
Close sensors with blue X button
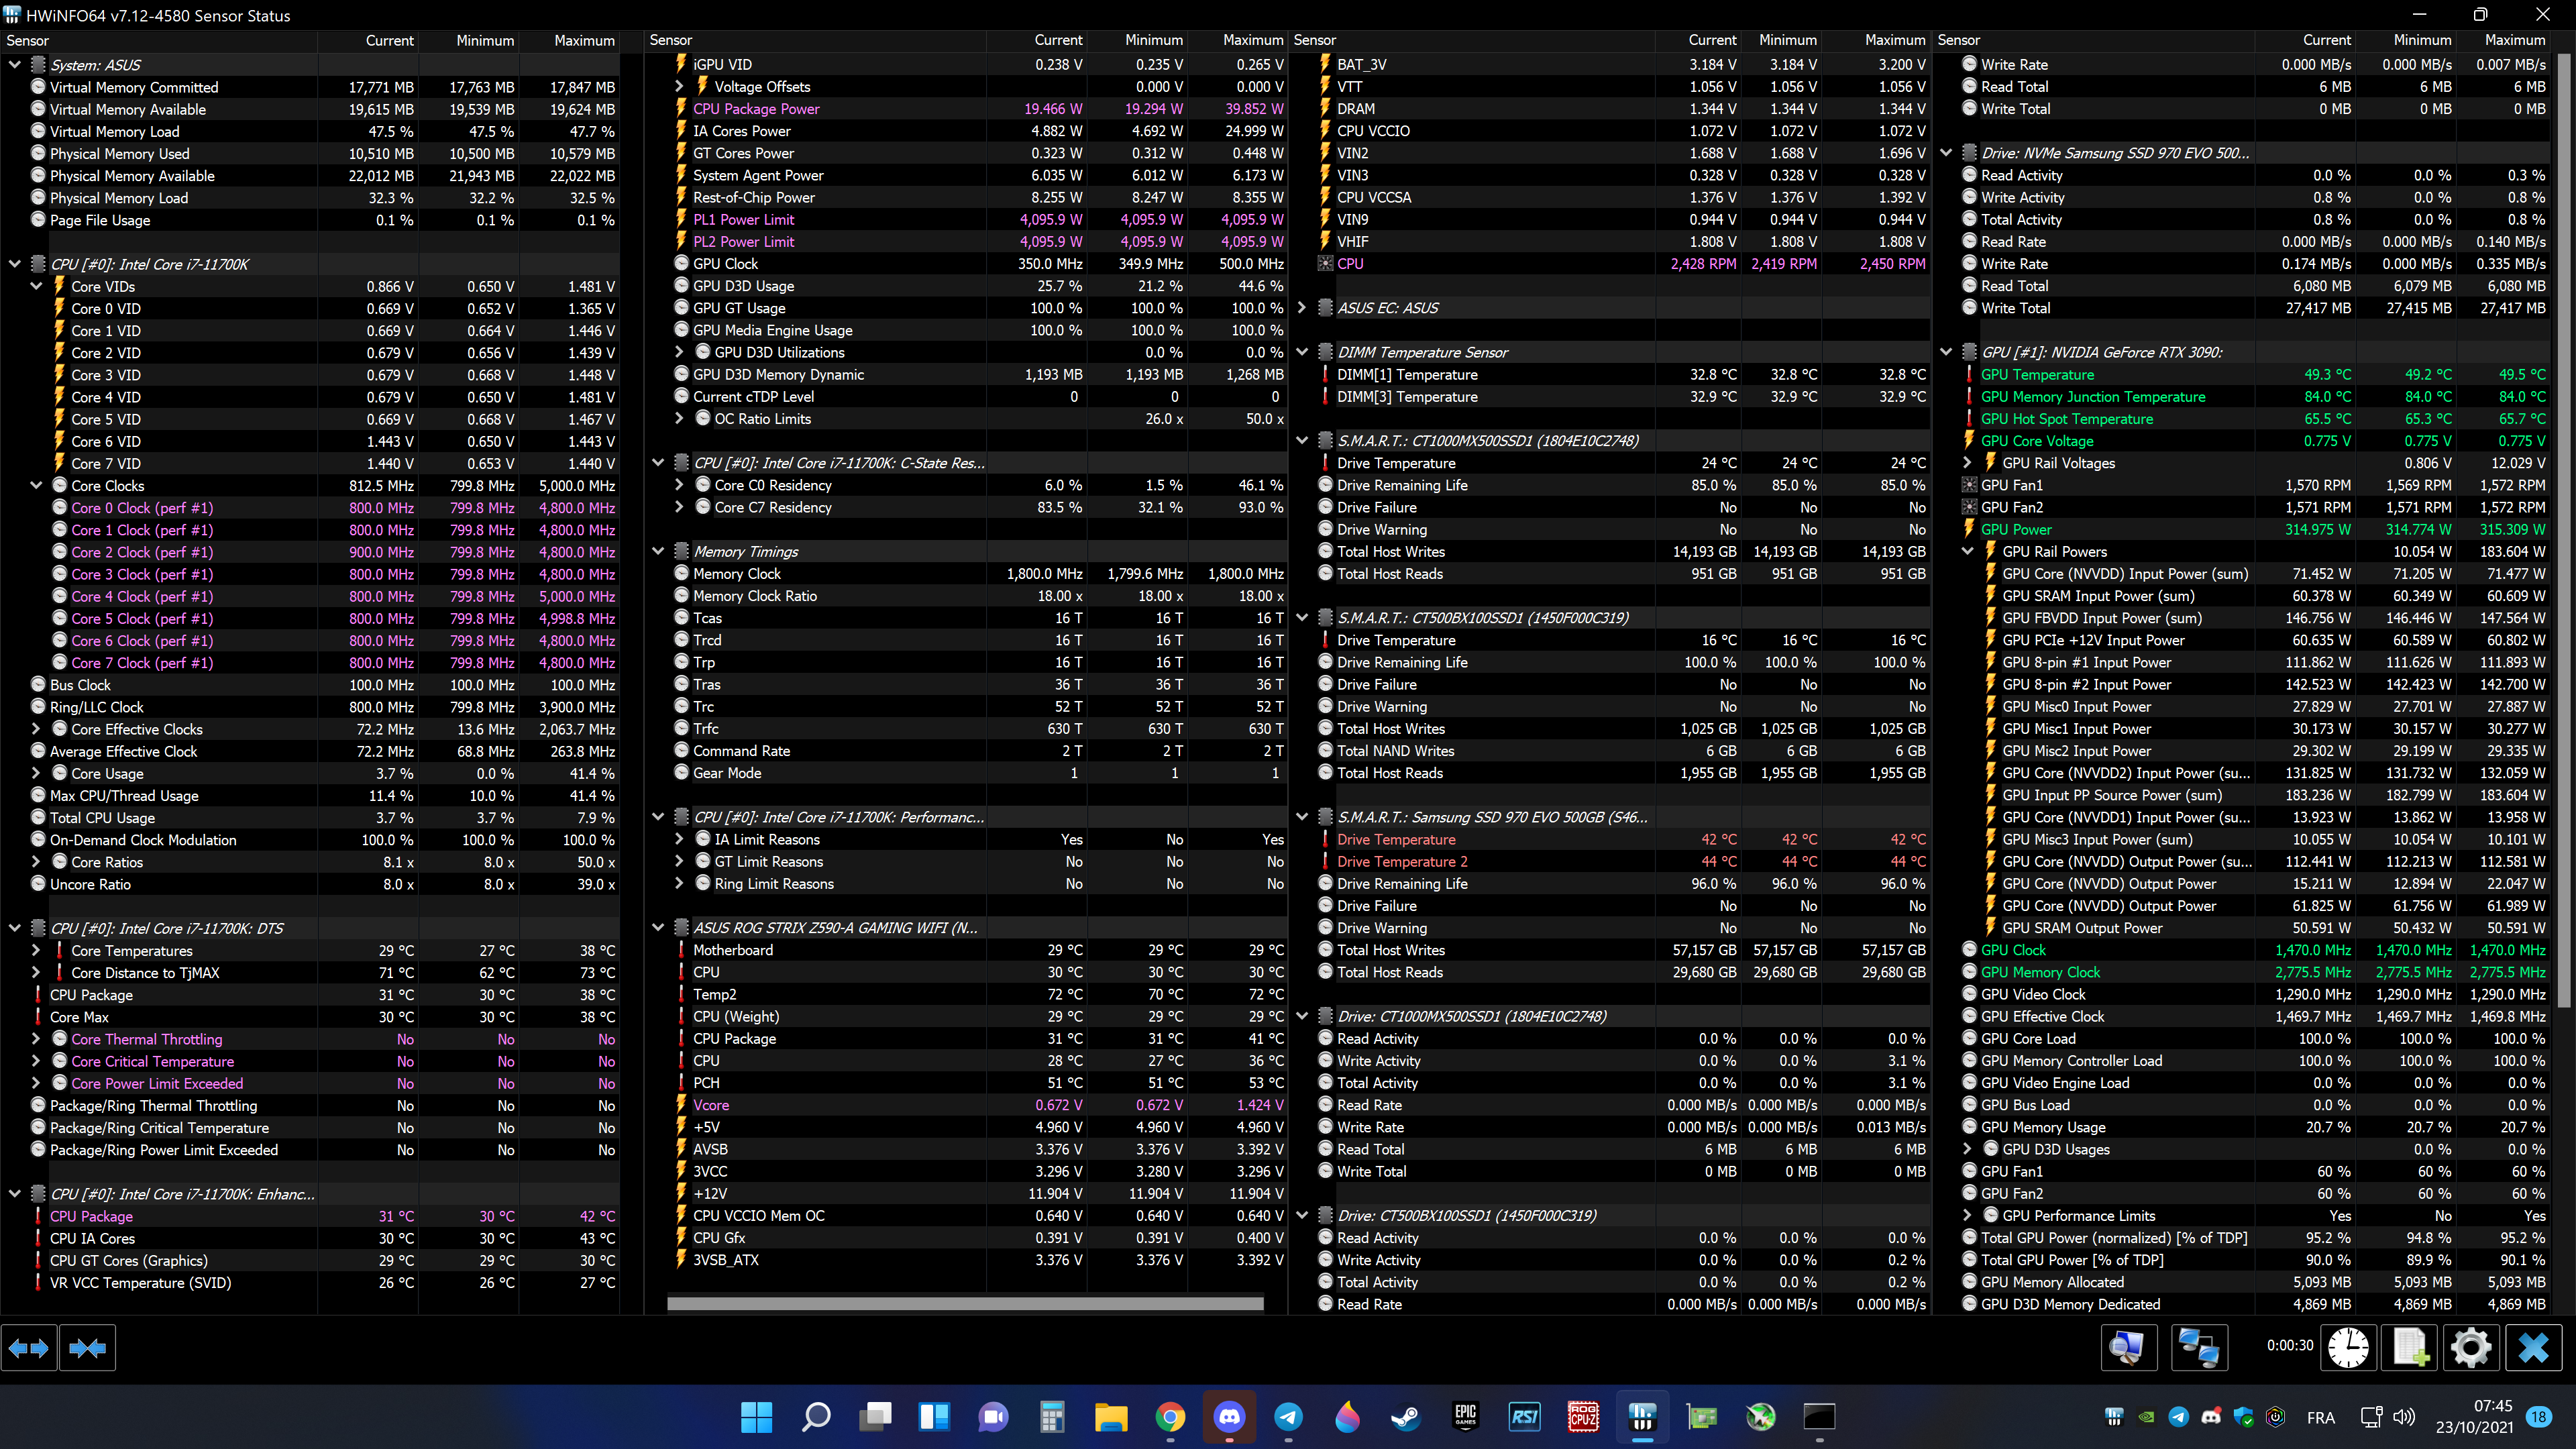(x=2533, y=1348)
